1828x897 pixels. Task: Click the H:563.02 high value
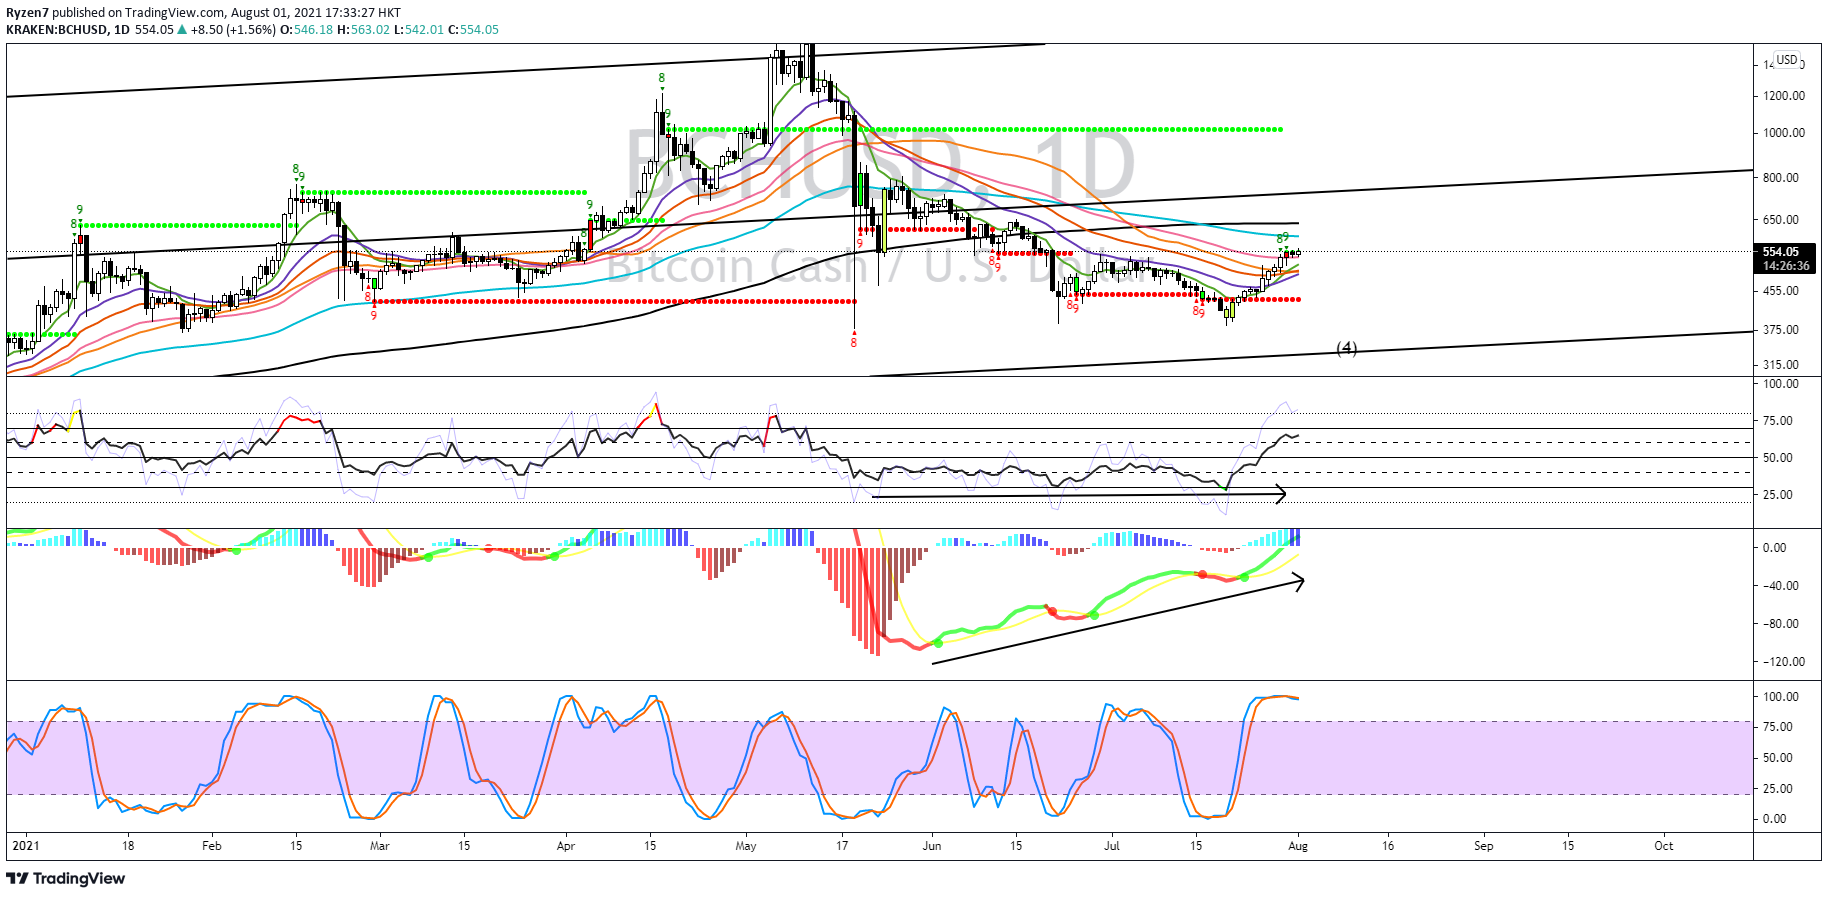coord(363,29)
